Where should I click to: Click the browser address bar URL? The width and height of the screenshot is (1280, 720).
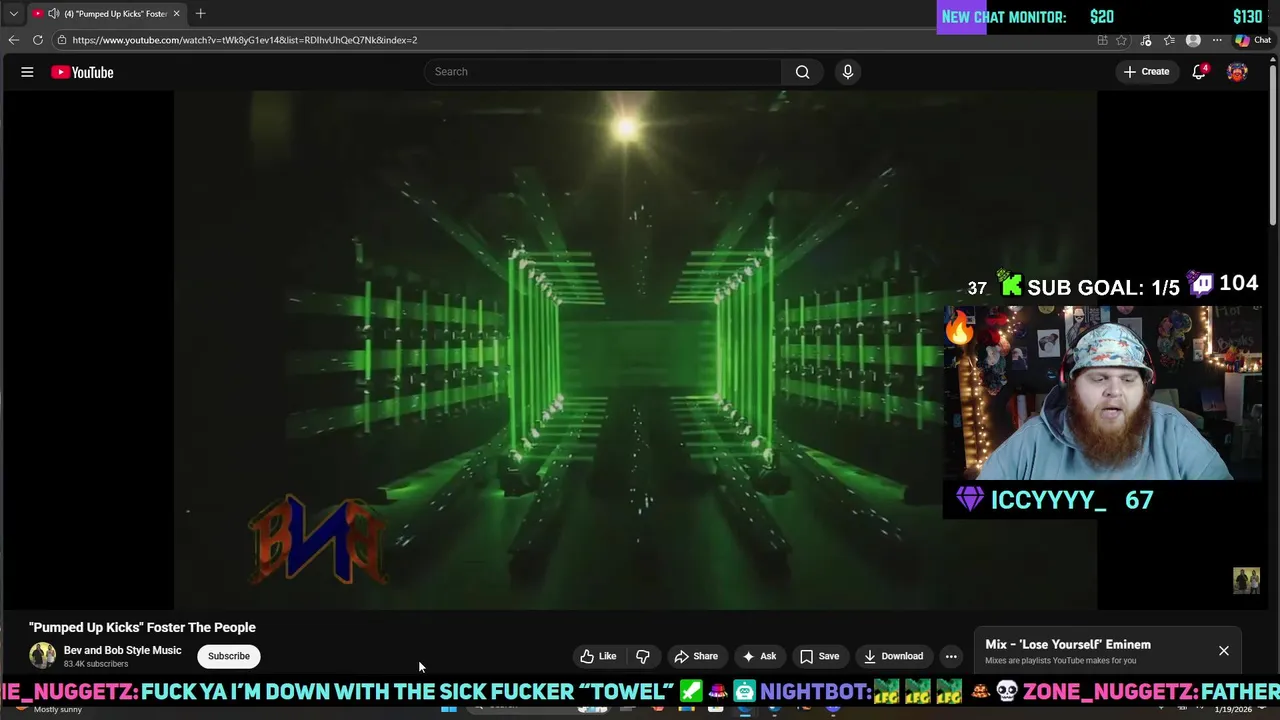[x=245, y=40]
